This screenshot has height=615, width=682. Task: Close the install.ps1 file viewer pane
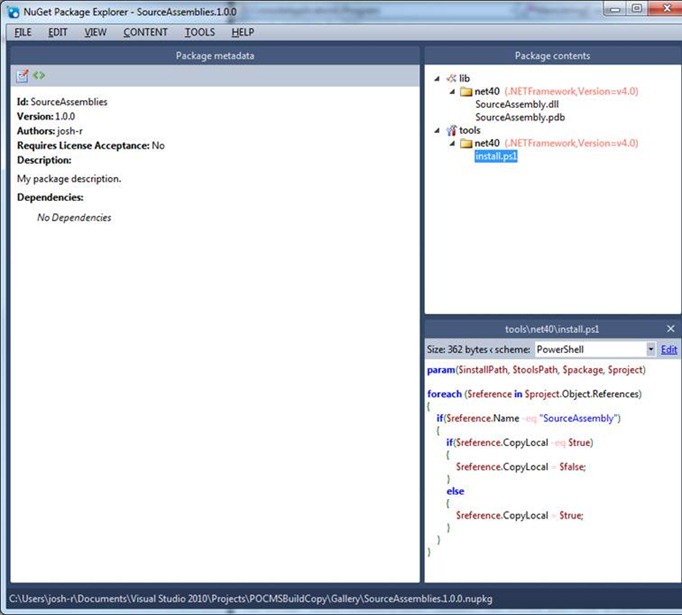pyautogui.click(x=671, y=329)
